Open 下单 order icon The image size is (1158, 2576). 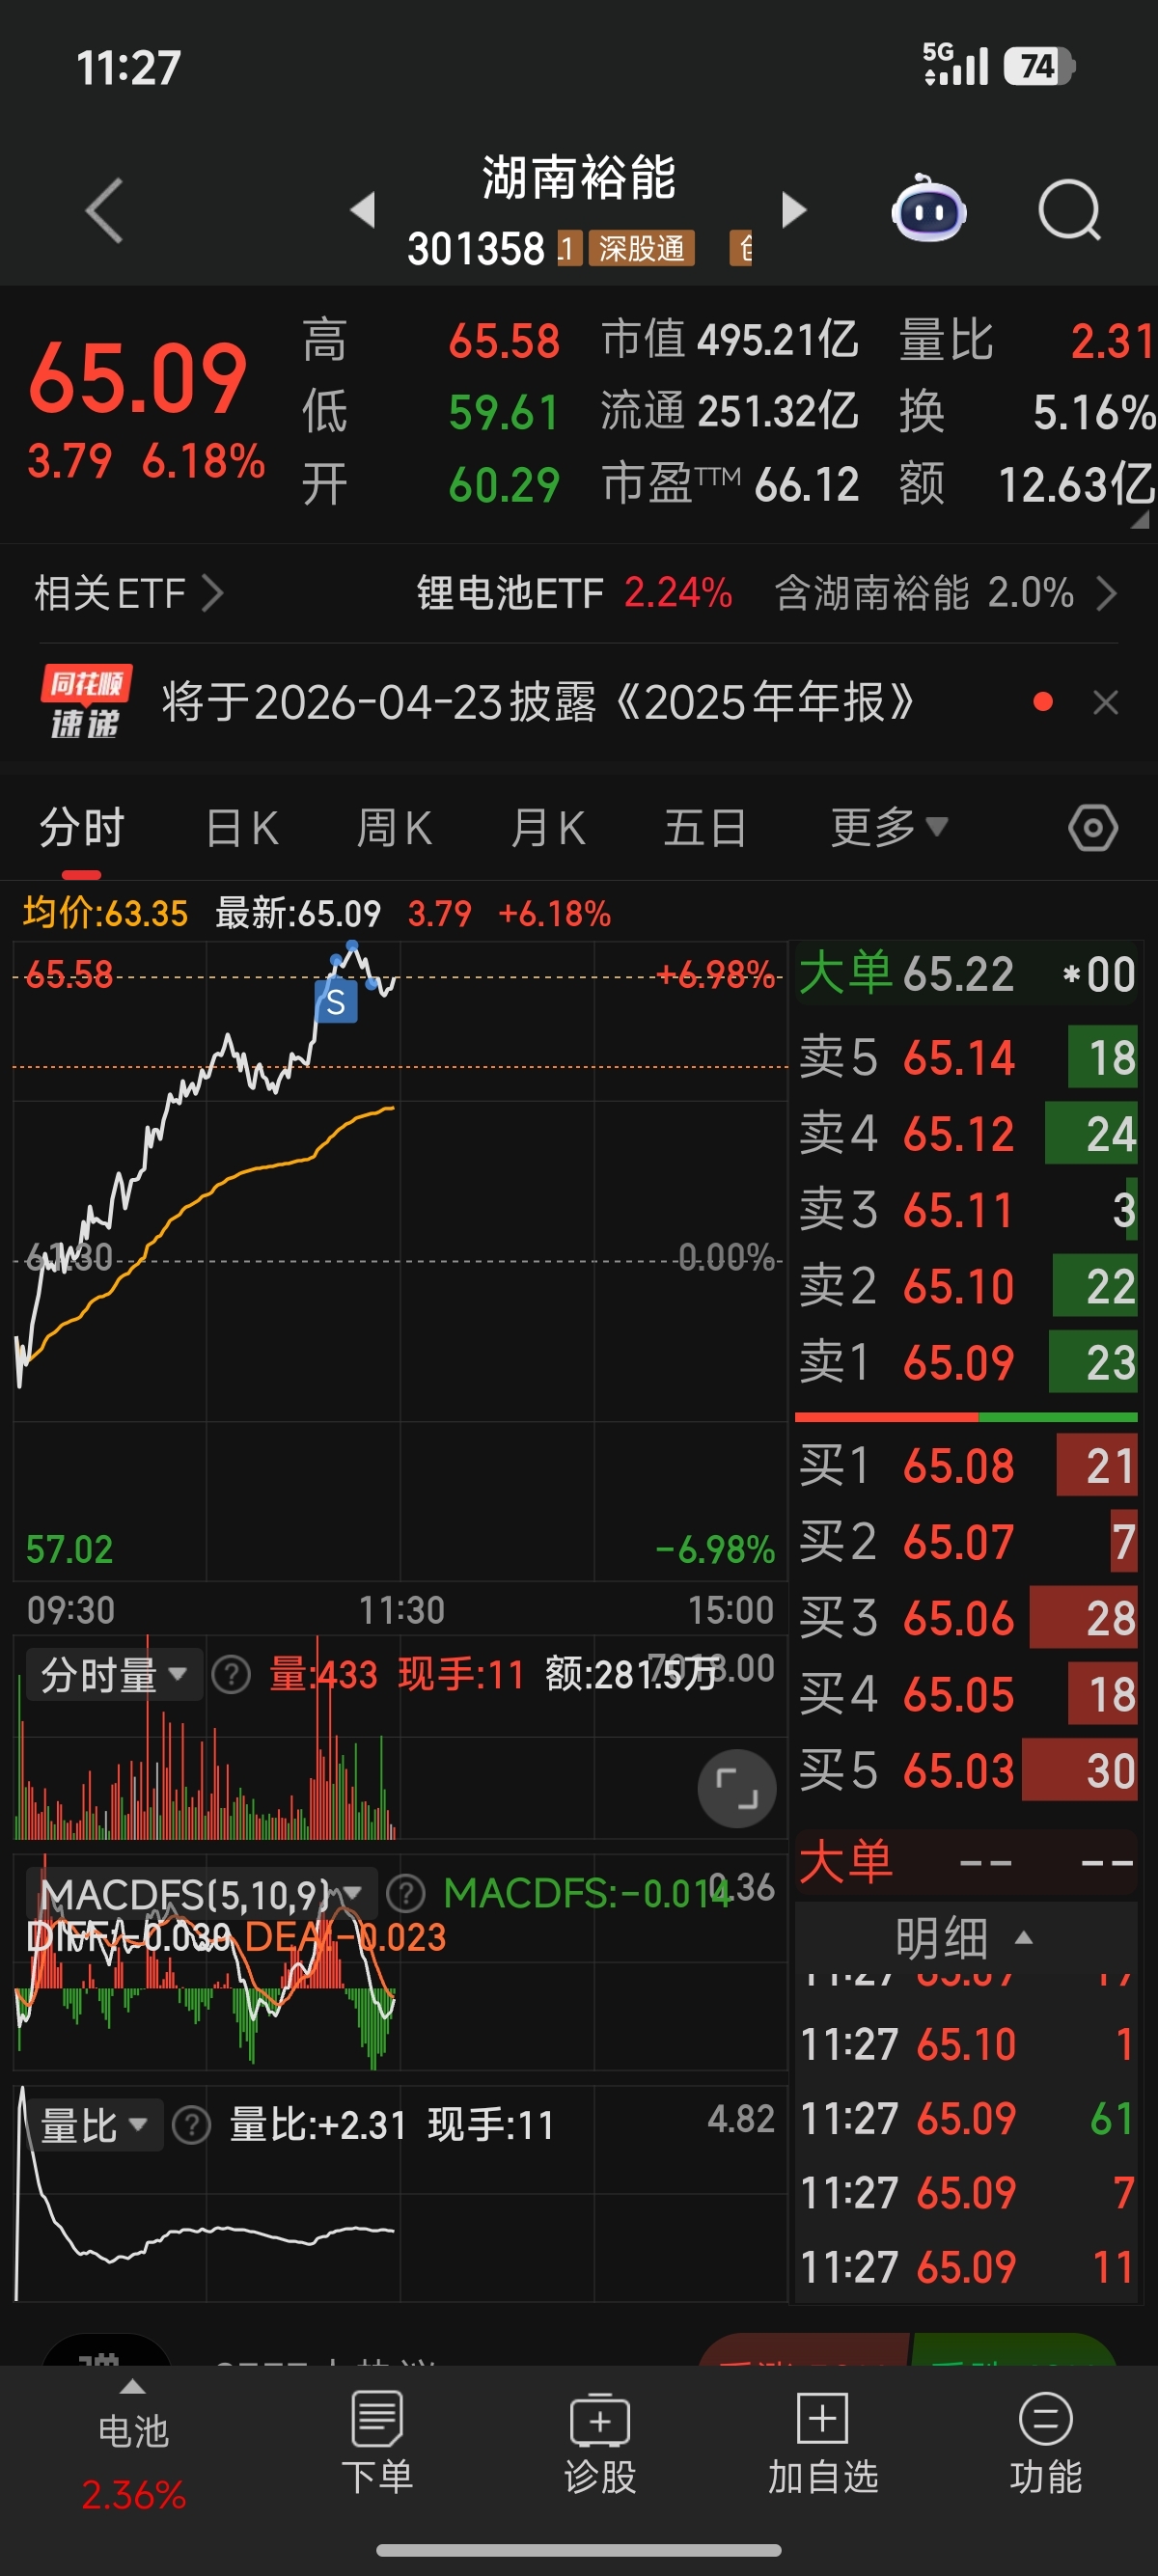click(x=377, y=2441)
